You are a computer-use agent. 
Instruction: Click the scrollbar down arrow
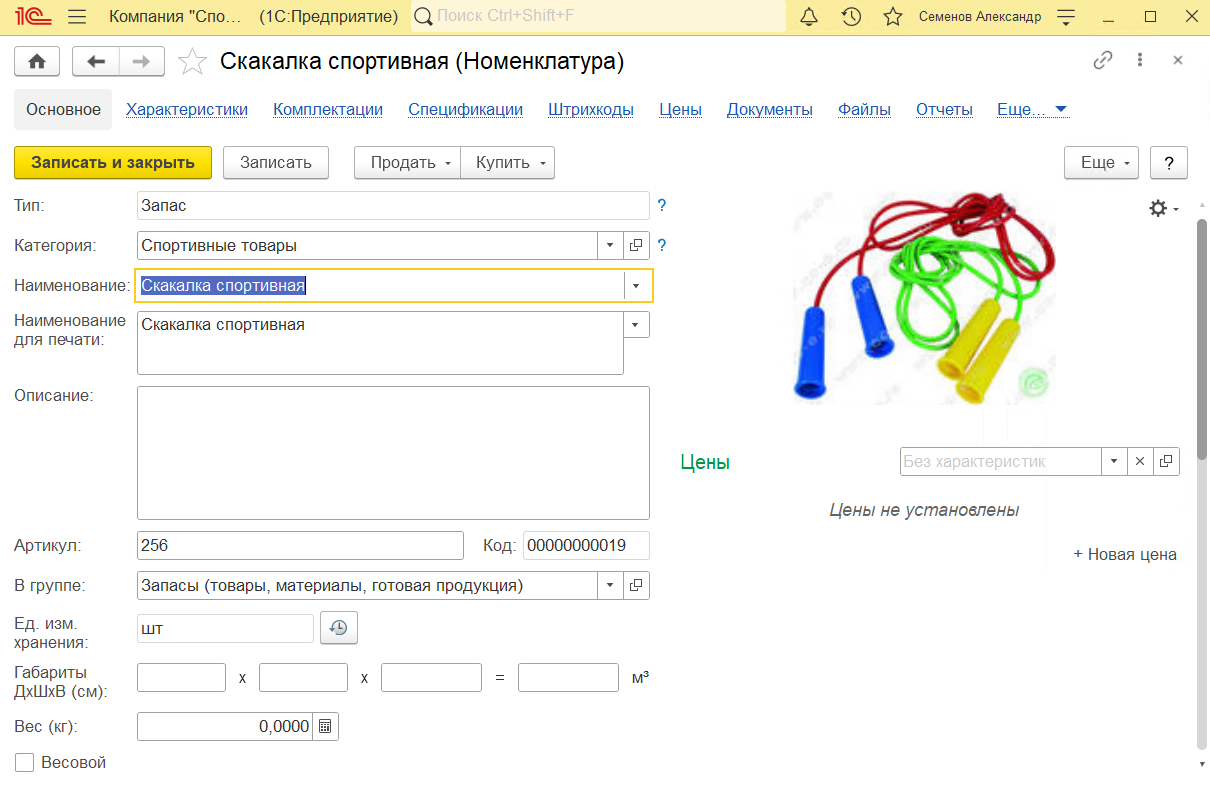pos(1203,764)
